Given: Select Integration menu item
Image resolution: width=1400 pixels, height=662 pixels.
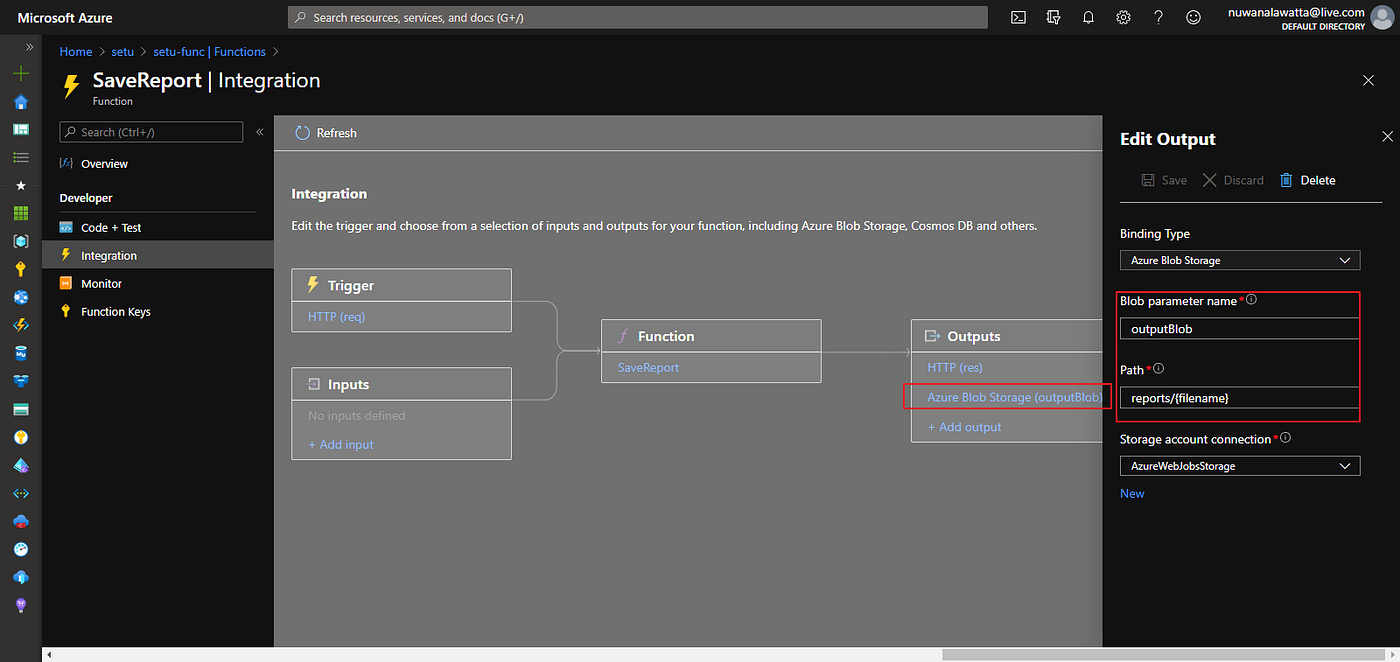Looking at the screenshot, I should [157, 256].
